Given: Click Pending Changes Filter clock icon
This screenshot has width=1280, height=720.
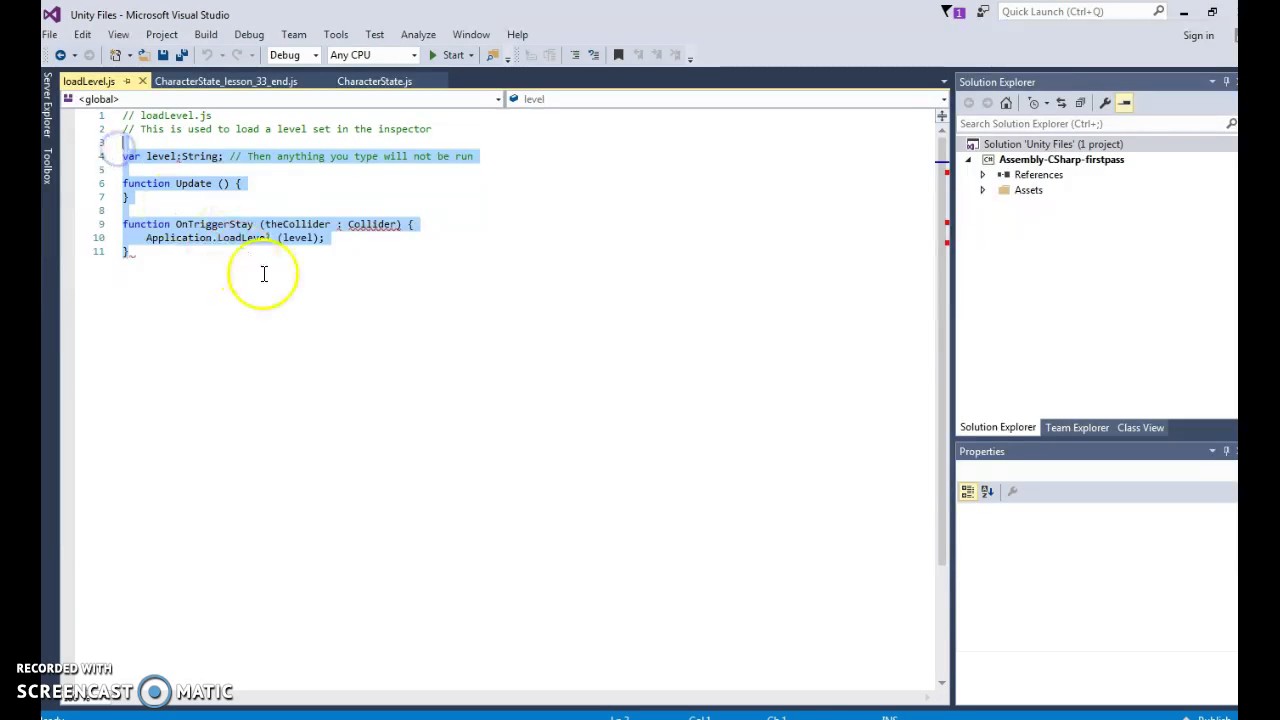Looking at the screenshot, I should (1034, 103).
